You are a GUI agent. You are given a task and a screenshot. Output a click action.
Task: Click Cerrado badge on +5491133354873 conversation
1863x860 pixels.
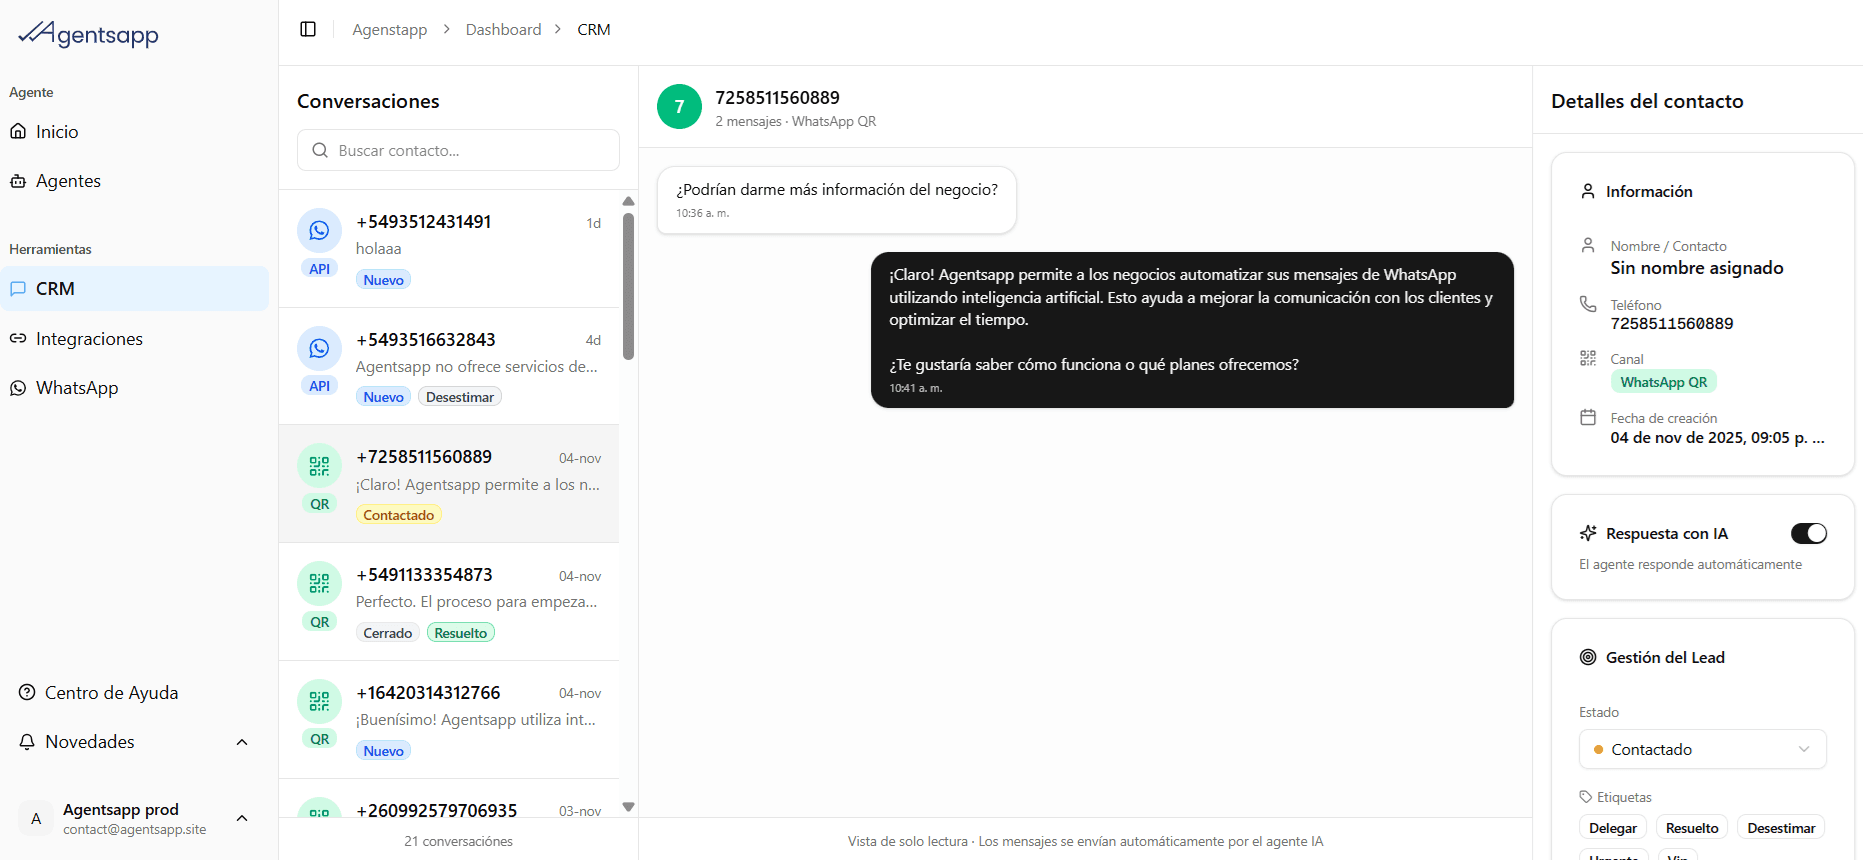coord(388,633)
